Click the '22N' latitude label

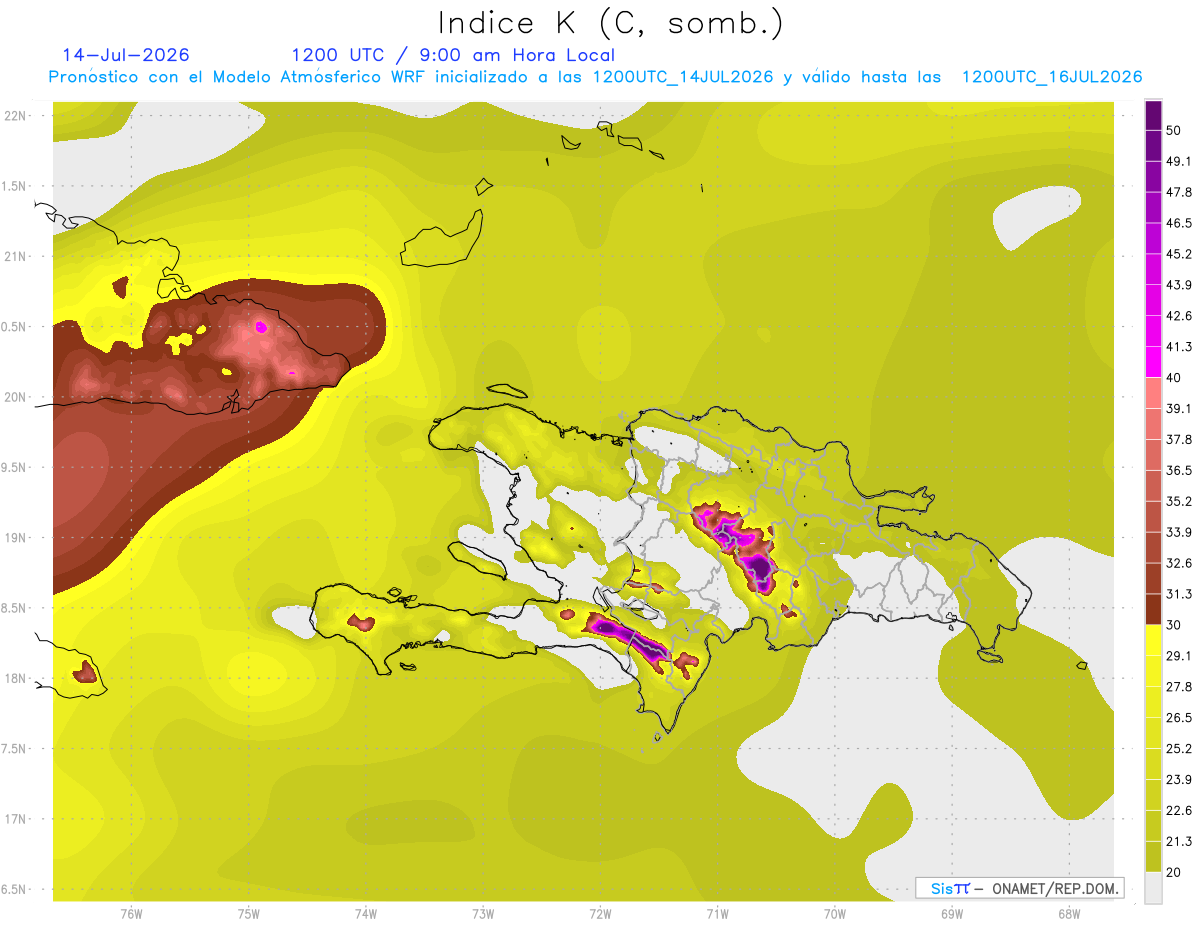click(14, 115)
